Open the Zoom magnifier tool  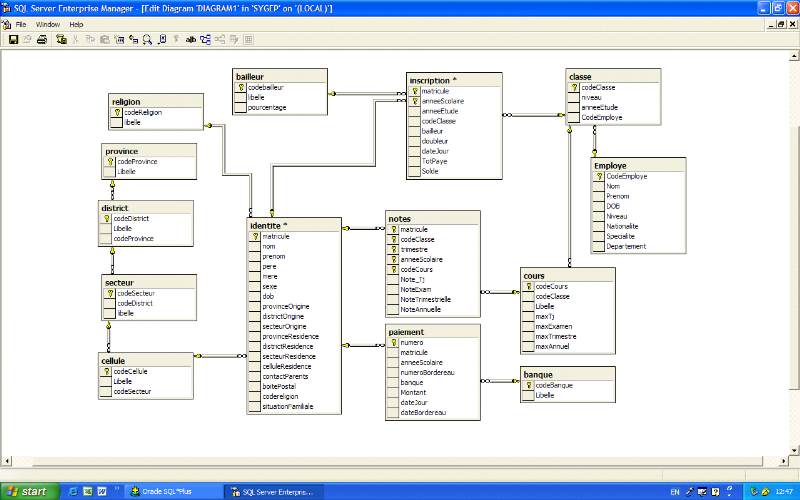[148, 40]
